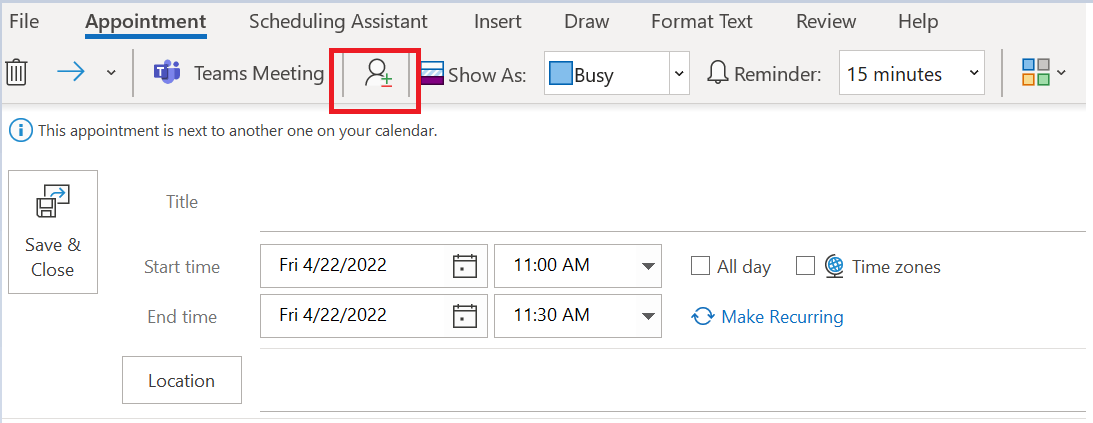
Task: Click the Reminder bell icon
Action: (718, 73)
